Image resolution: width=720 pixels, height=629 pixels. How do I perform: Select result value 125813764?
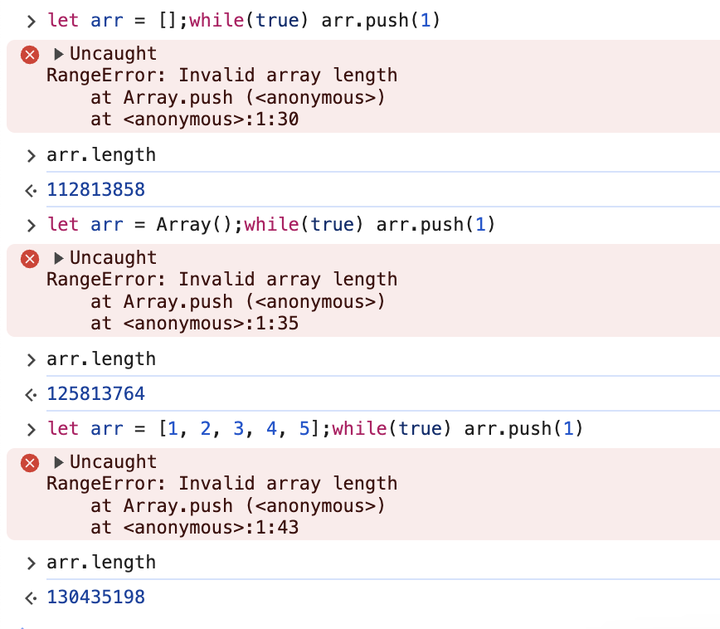(96, 394)
